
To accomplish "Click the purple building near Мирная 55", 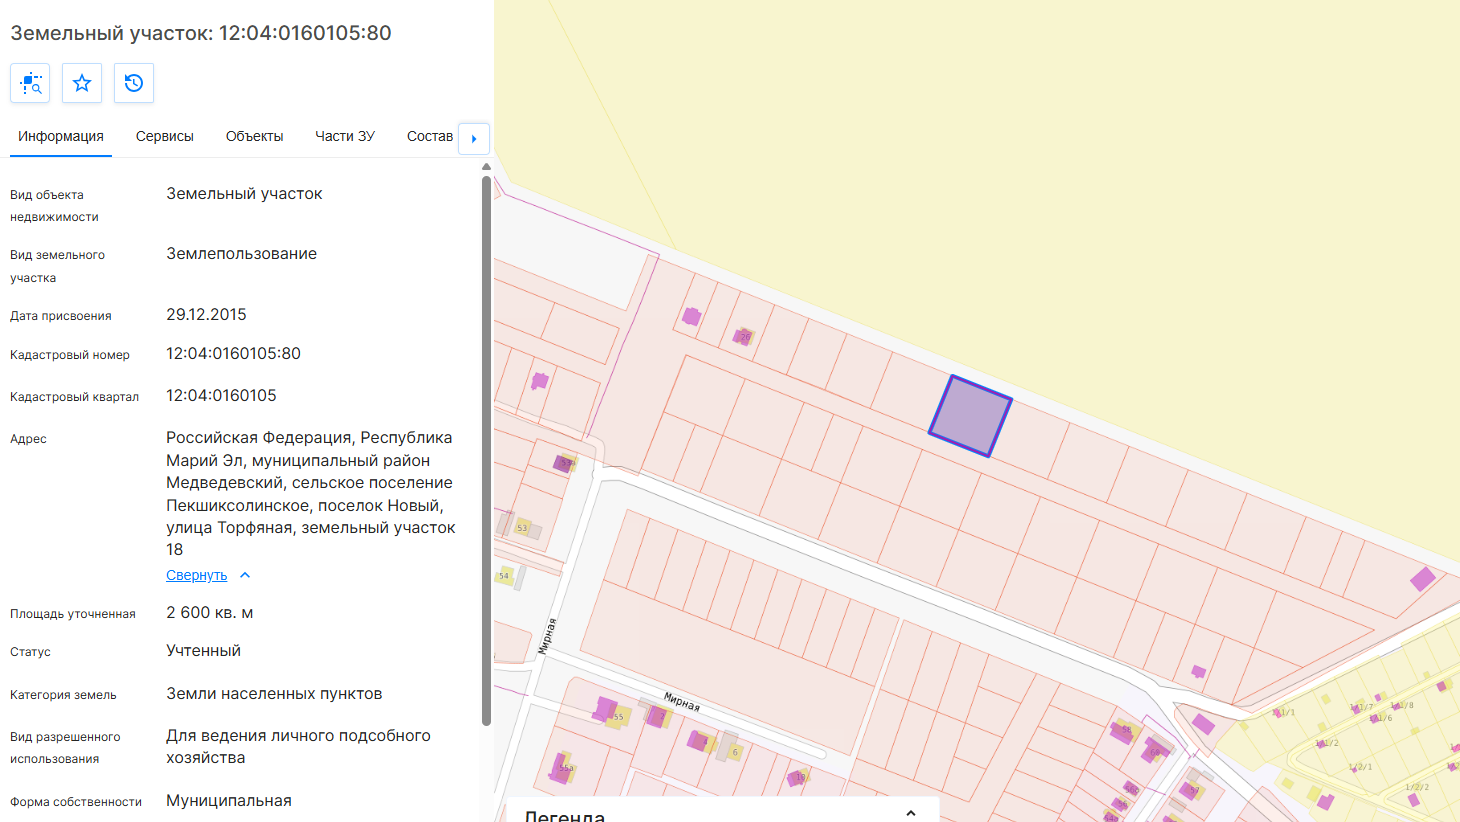I will 605,709.
